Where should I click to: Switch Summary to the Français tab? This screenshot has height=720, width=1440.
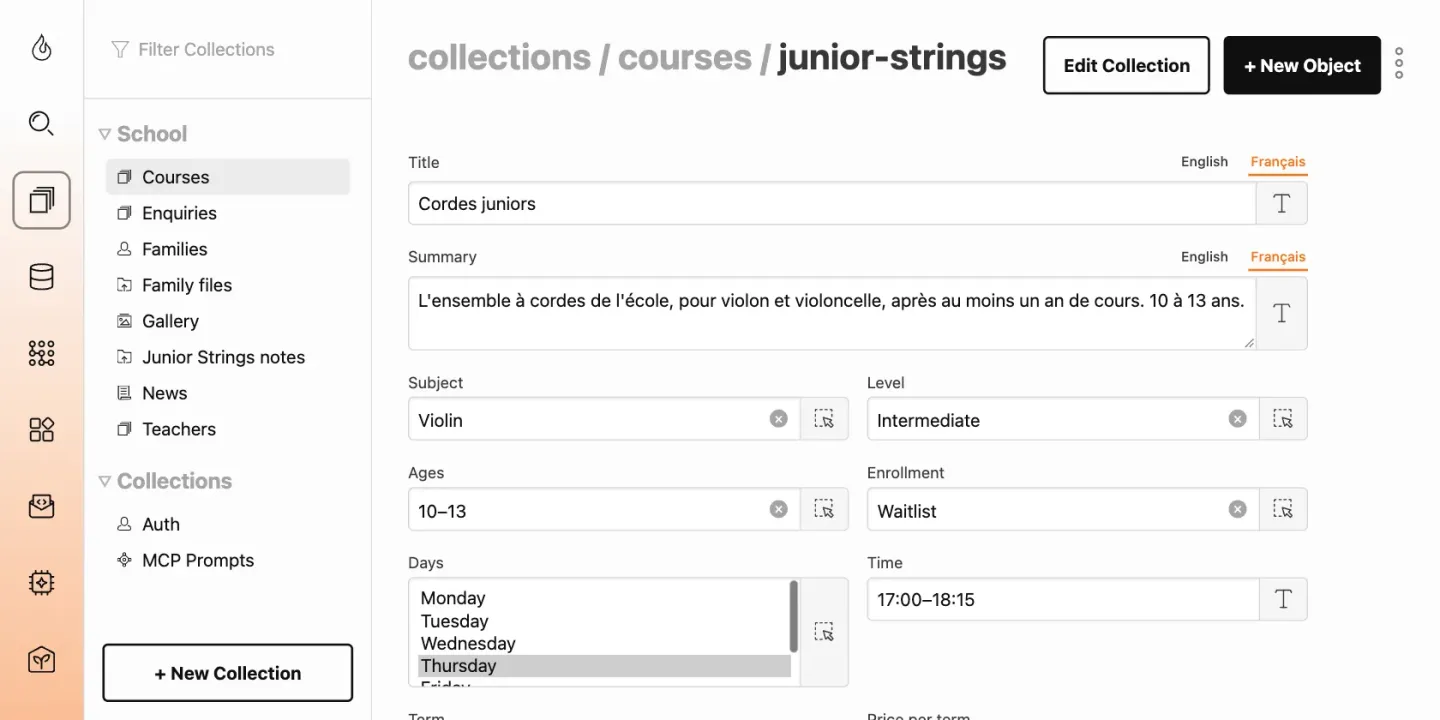pyautogui.click(x=1278, y=257)
